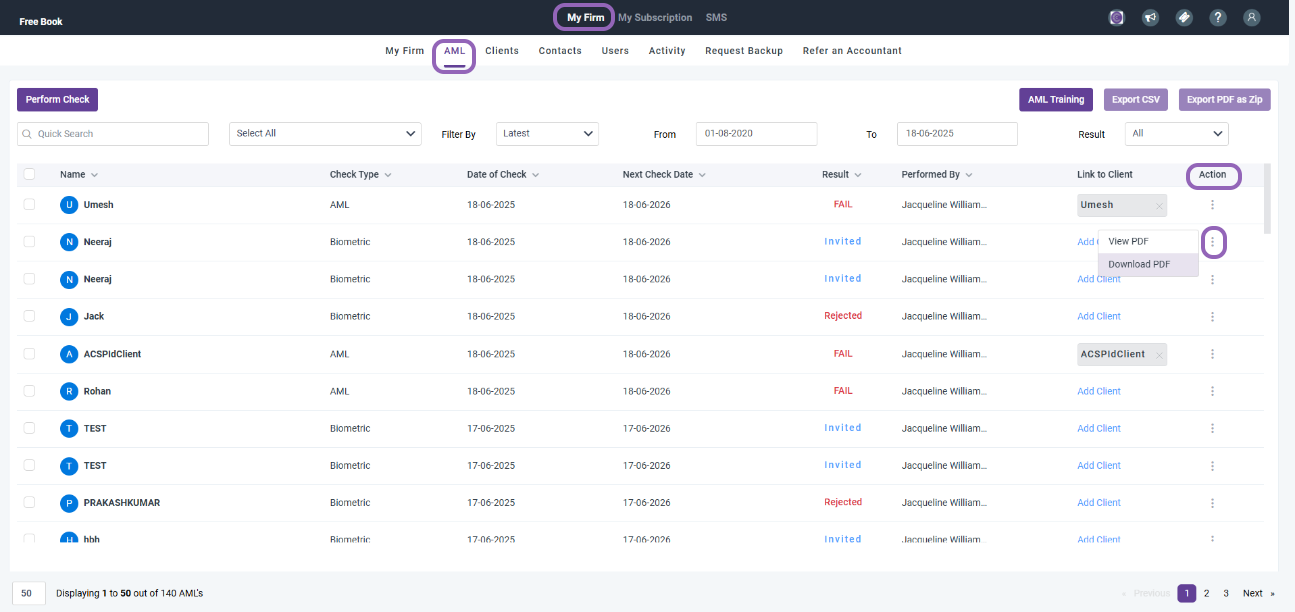Open three-dot action menu for ACSPIdClient
Screen dimensions: 1295x612
[x=1212, y=354]
